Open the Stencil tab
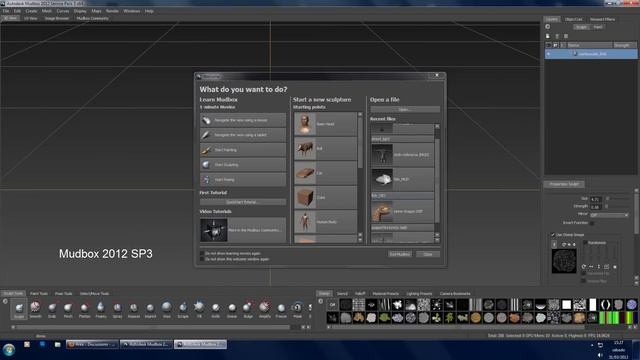Image resolution: width=640 pixels, height=360 pixels. click(342, 293)
